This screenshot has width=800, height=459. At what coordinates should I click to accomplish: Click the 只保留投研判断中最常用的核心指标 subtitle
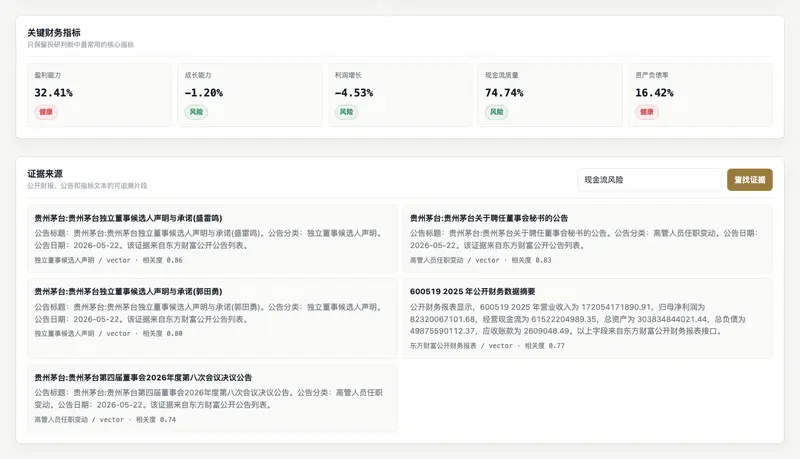(81, 44)
